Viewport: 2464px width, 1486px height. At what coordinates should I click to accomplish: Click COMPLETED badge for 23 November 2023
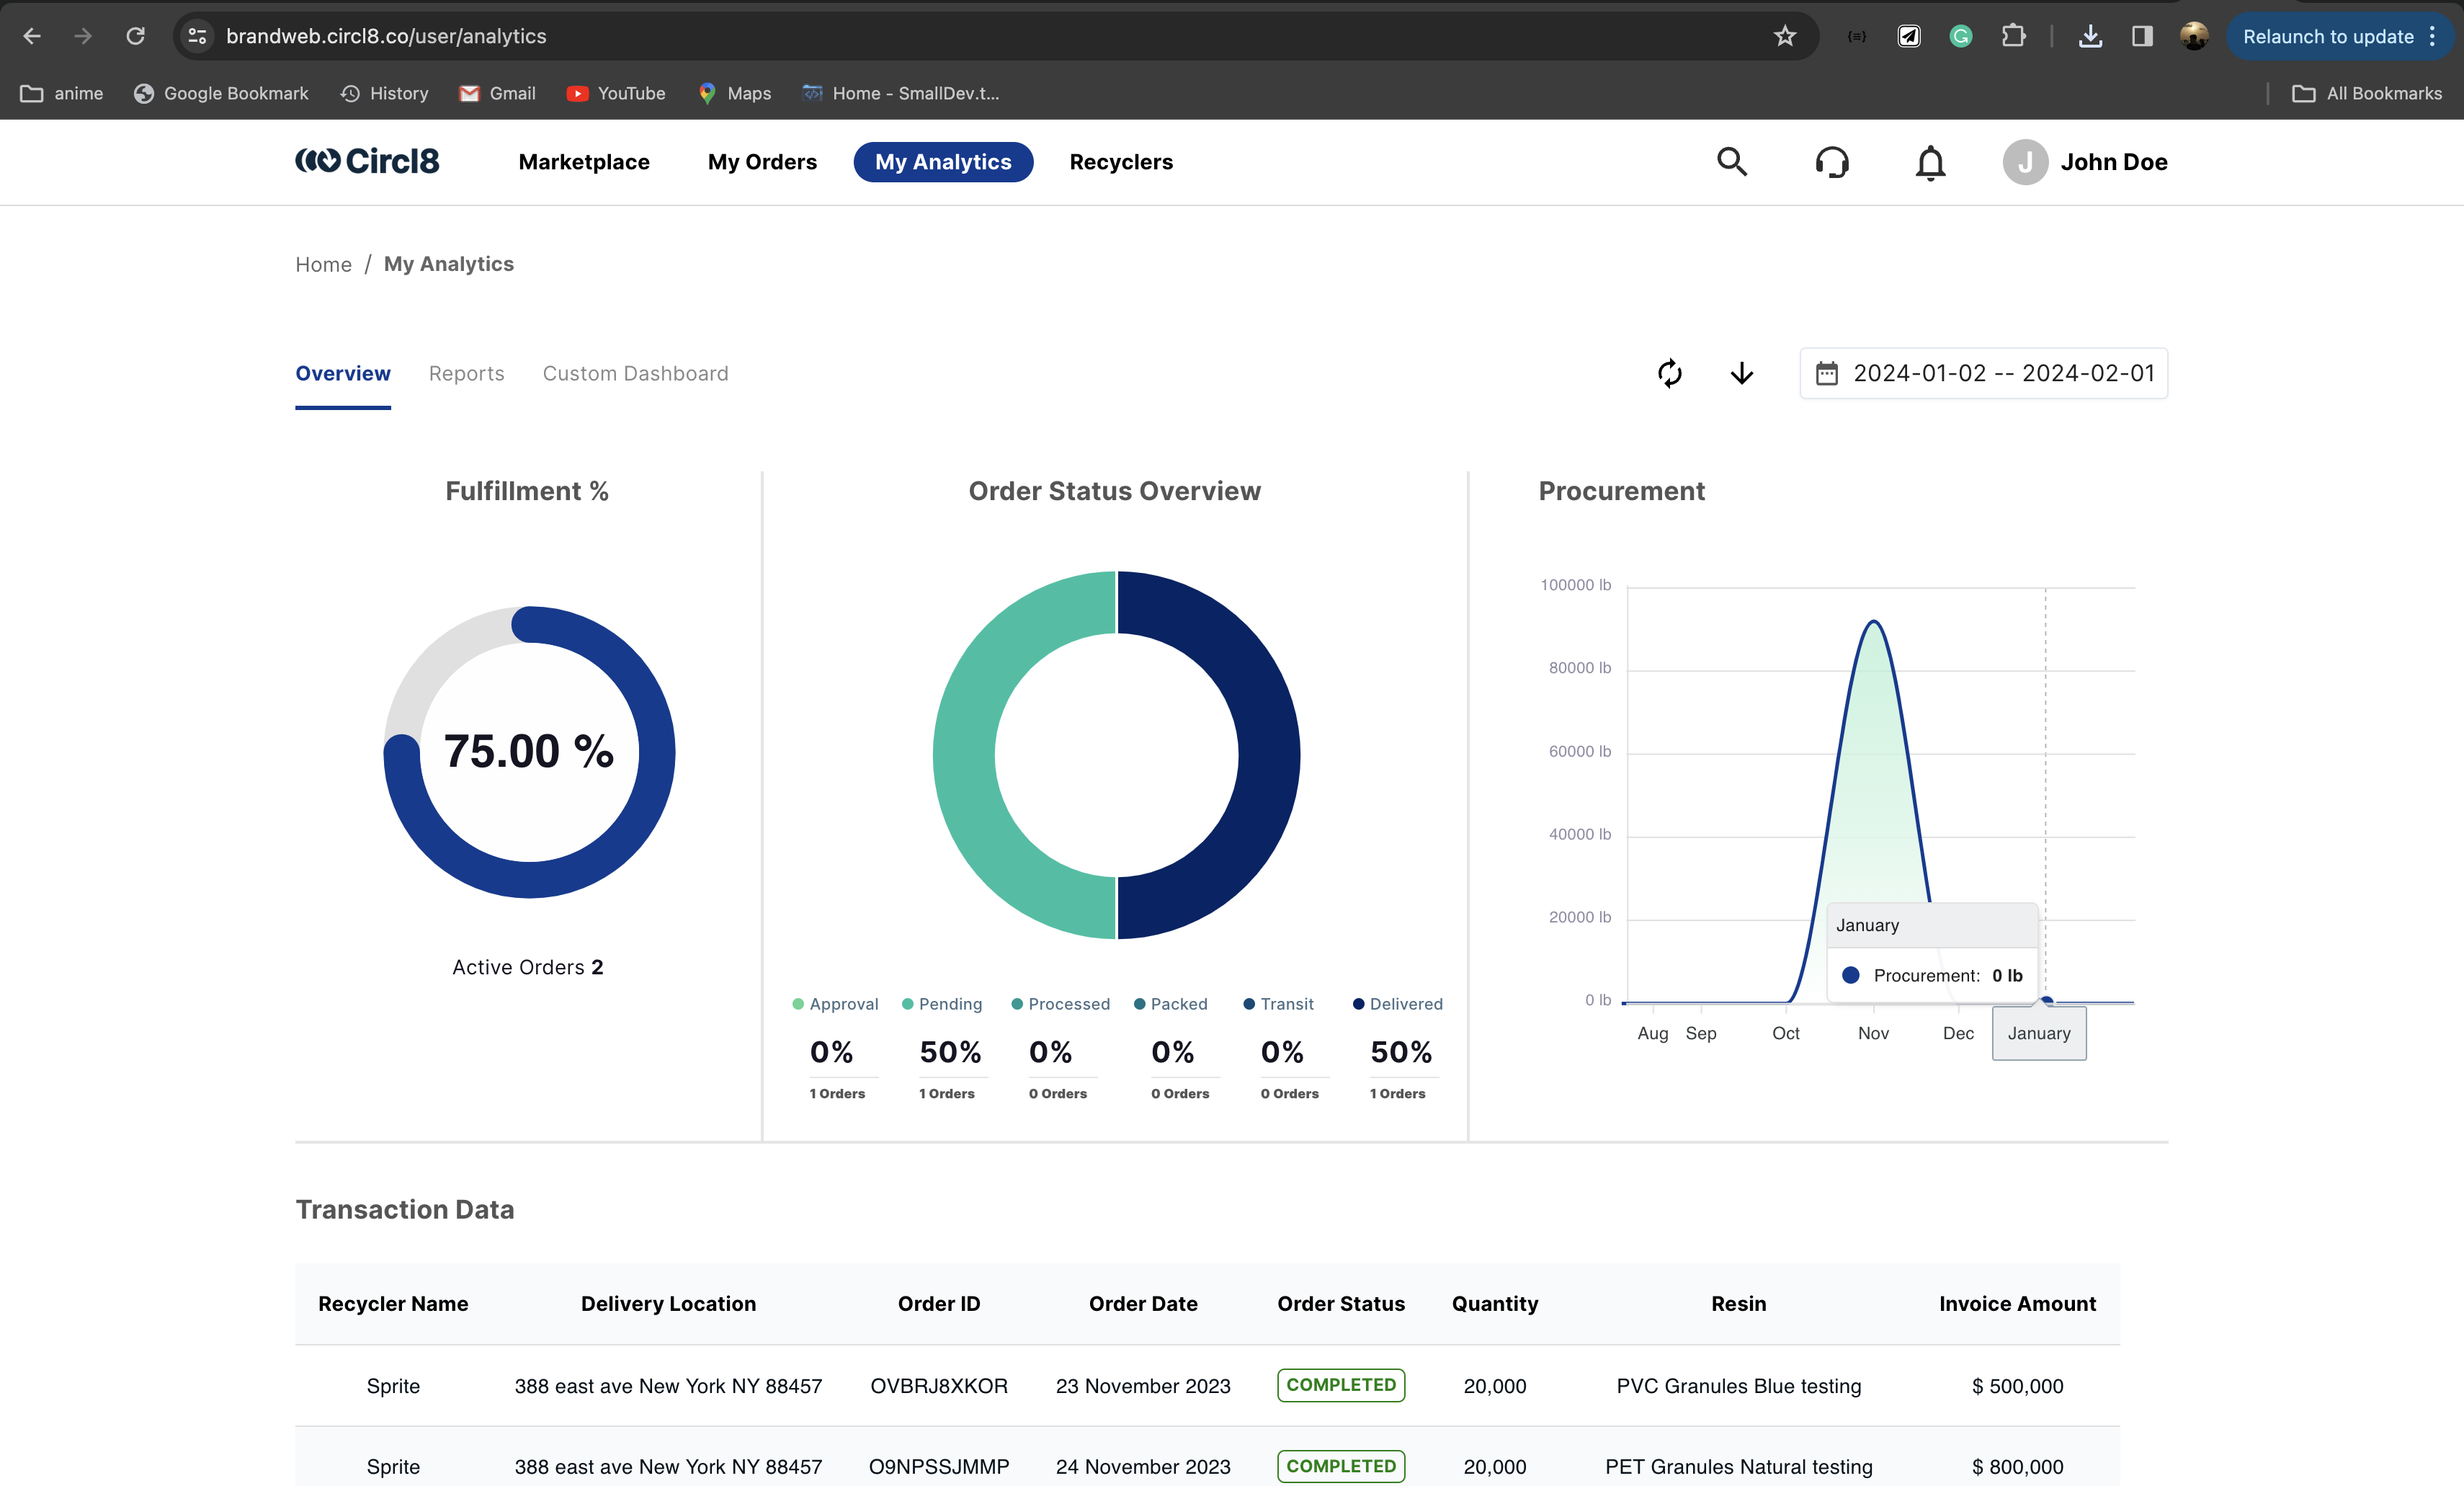1341,1385
